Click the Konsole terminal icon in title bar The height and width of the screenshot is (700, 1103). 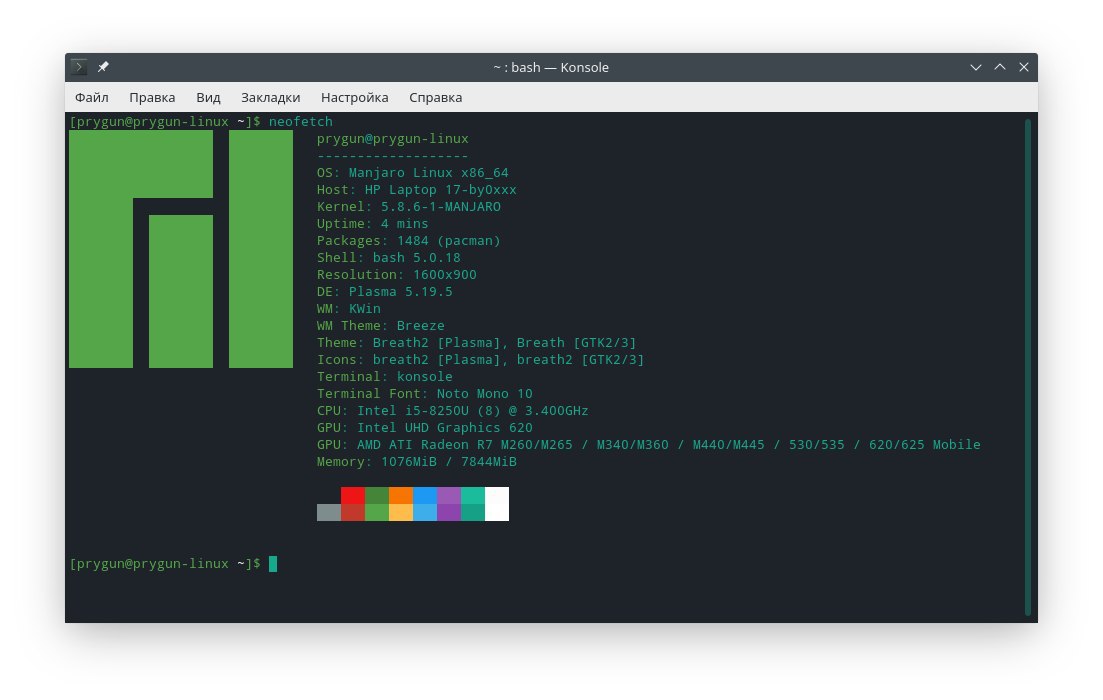[x=79, y=67]
